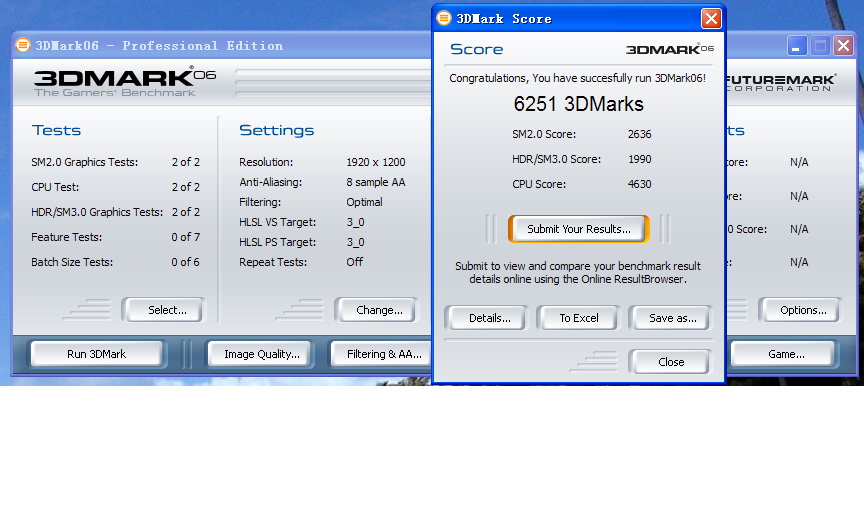Click the 3DMark Score dialog title icon
Image resolution: width=864 pixels, height=518 pixels.
(x=444, y=18)
